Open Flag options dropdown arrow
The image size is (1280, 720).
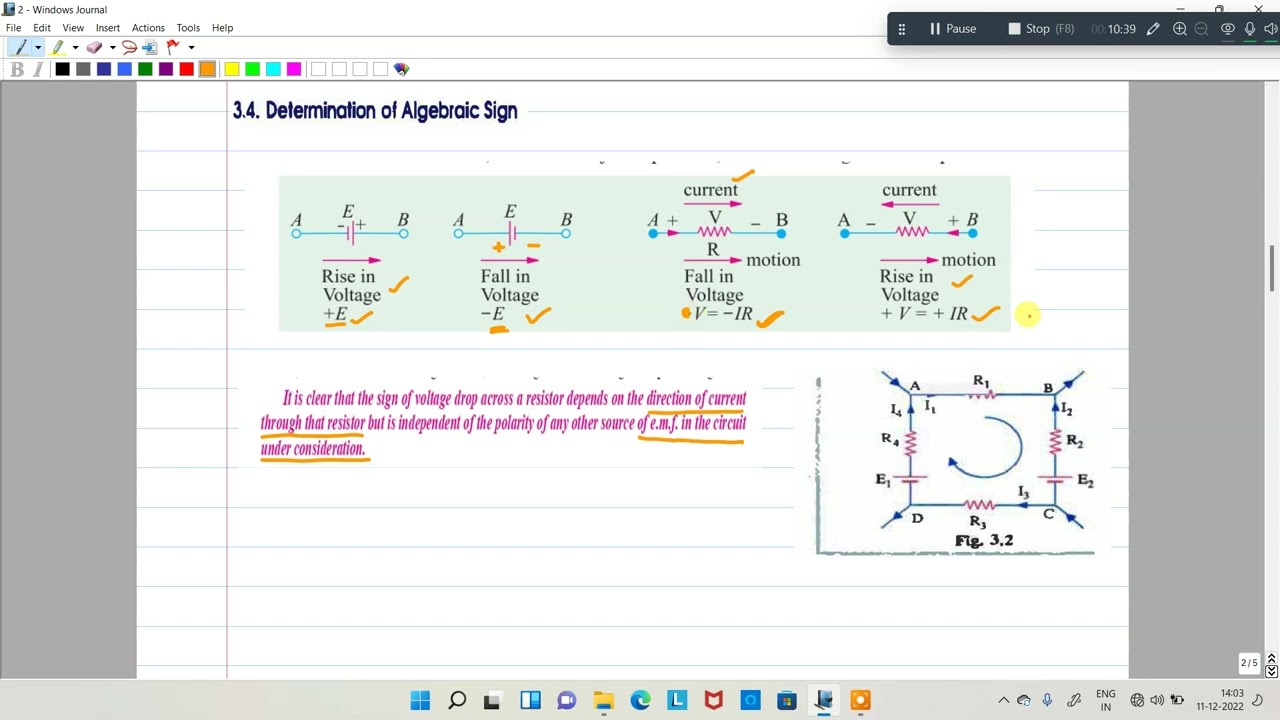[191, 47]
